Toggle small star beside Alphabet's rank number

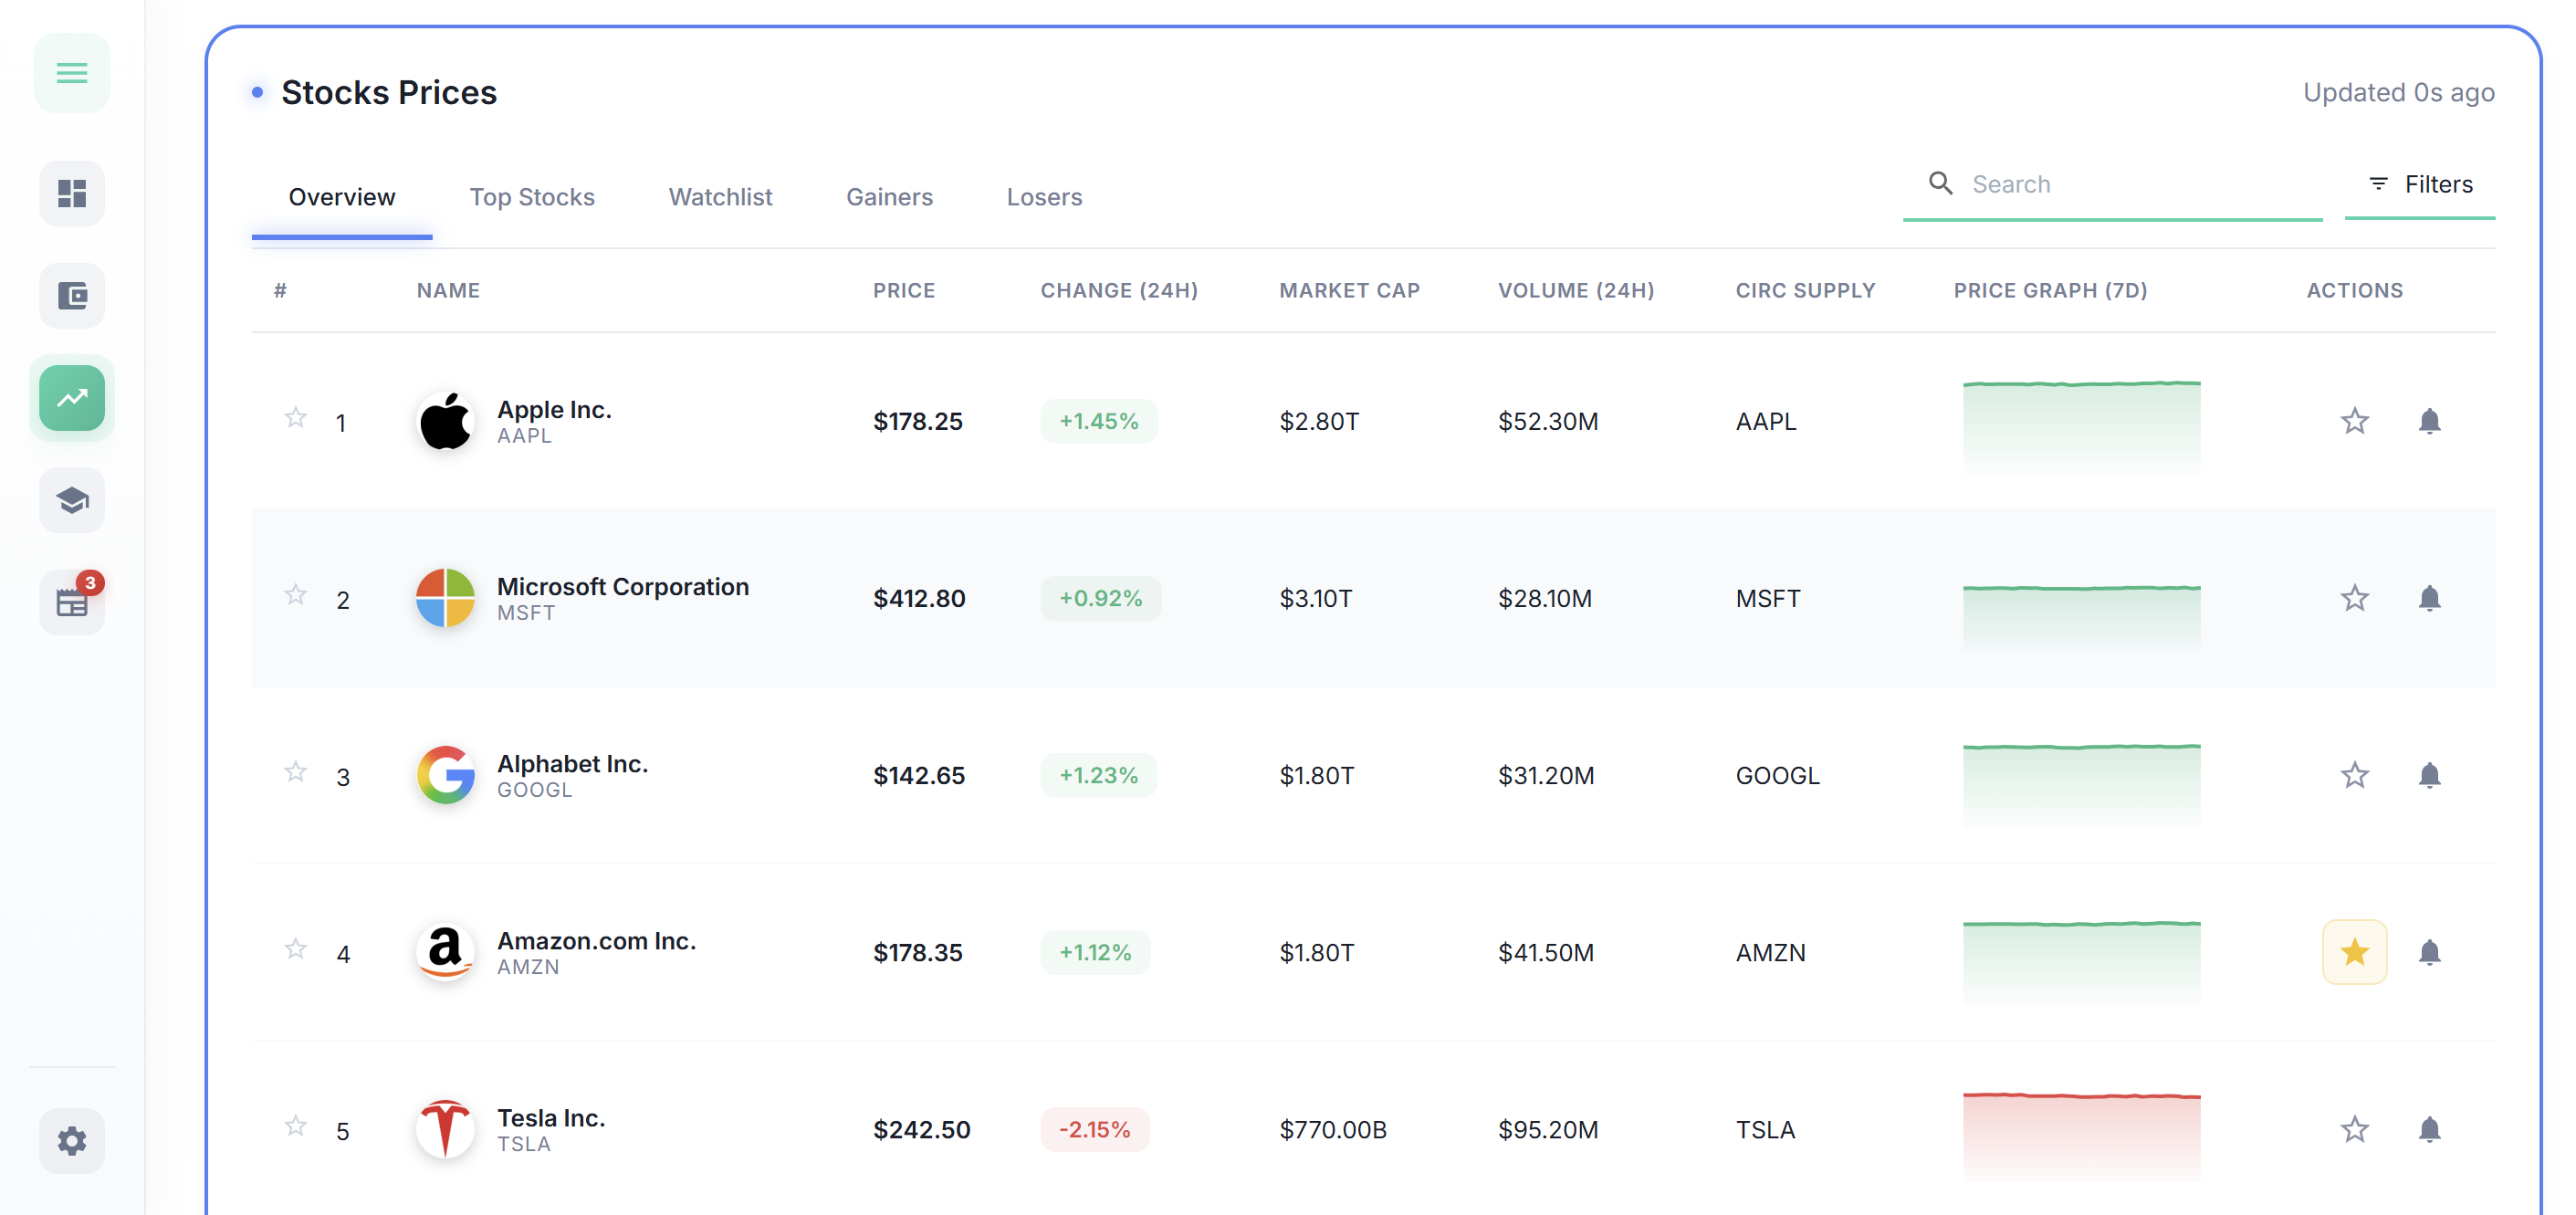click(x=295, y=772)
